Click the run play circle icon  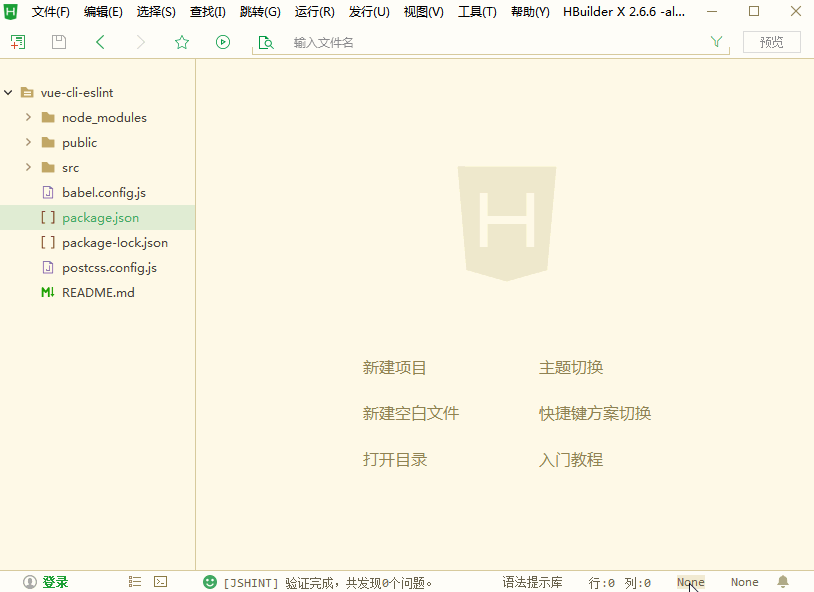(223, 42)
